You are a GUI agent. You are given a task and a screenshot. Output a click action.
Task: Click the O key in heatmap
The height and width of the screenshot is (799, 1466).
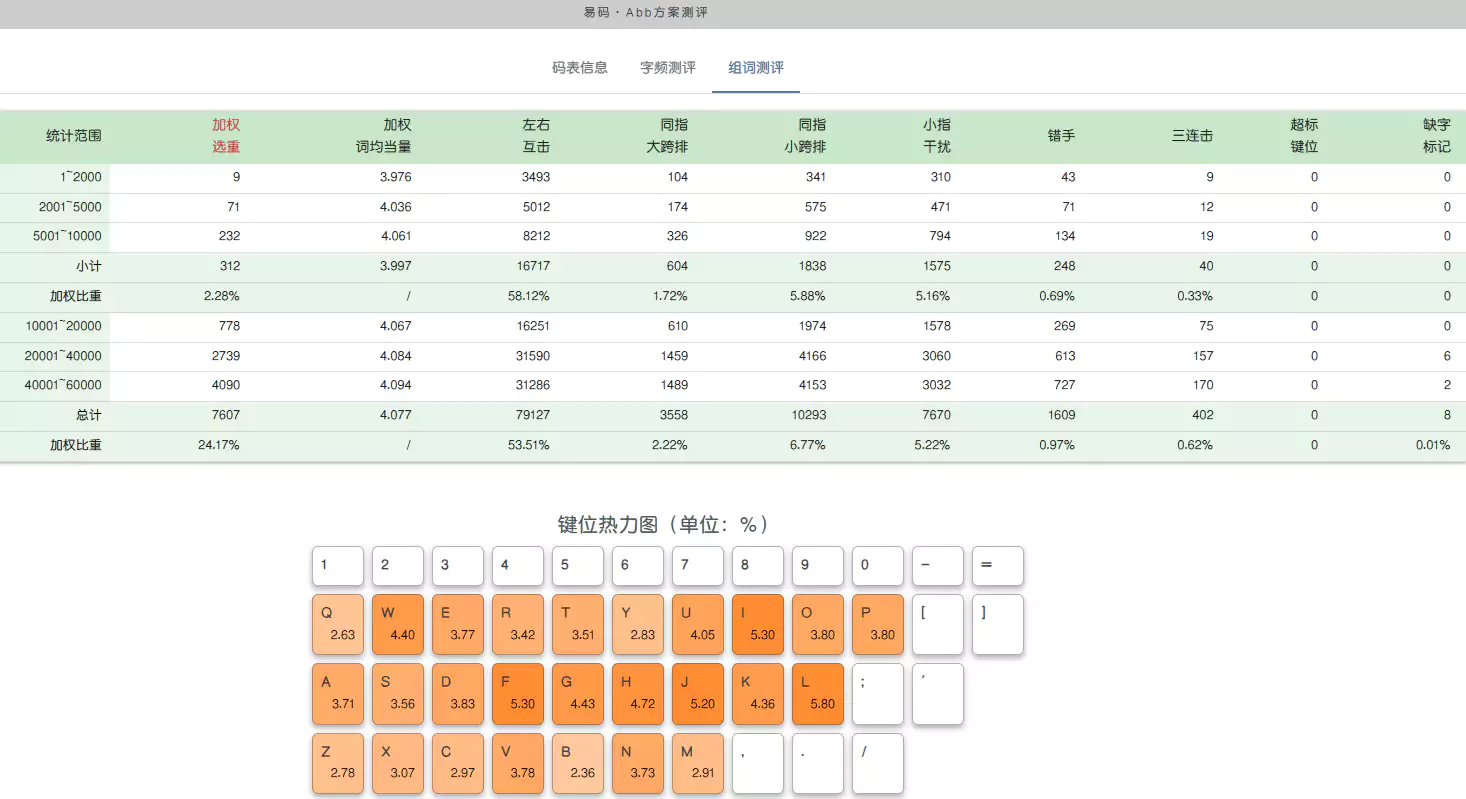[x=818, y=625]
